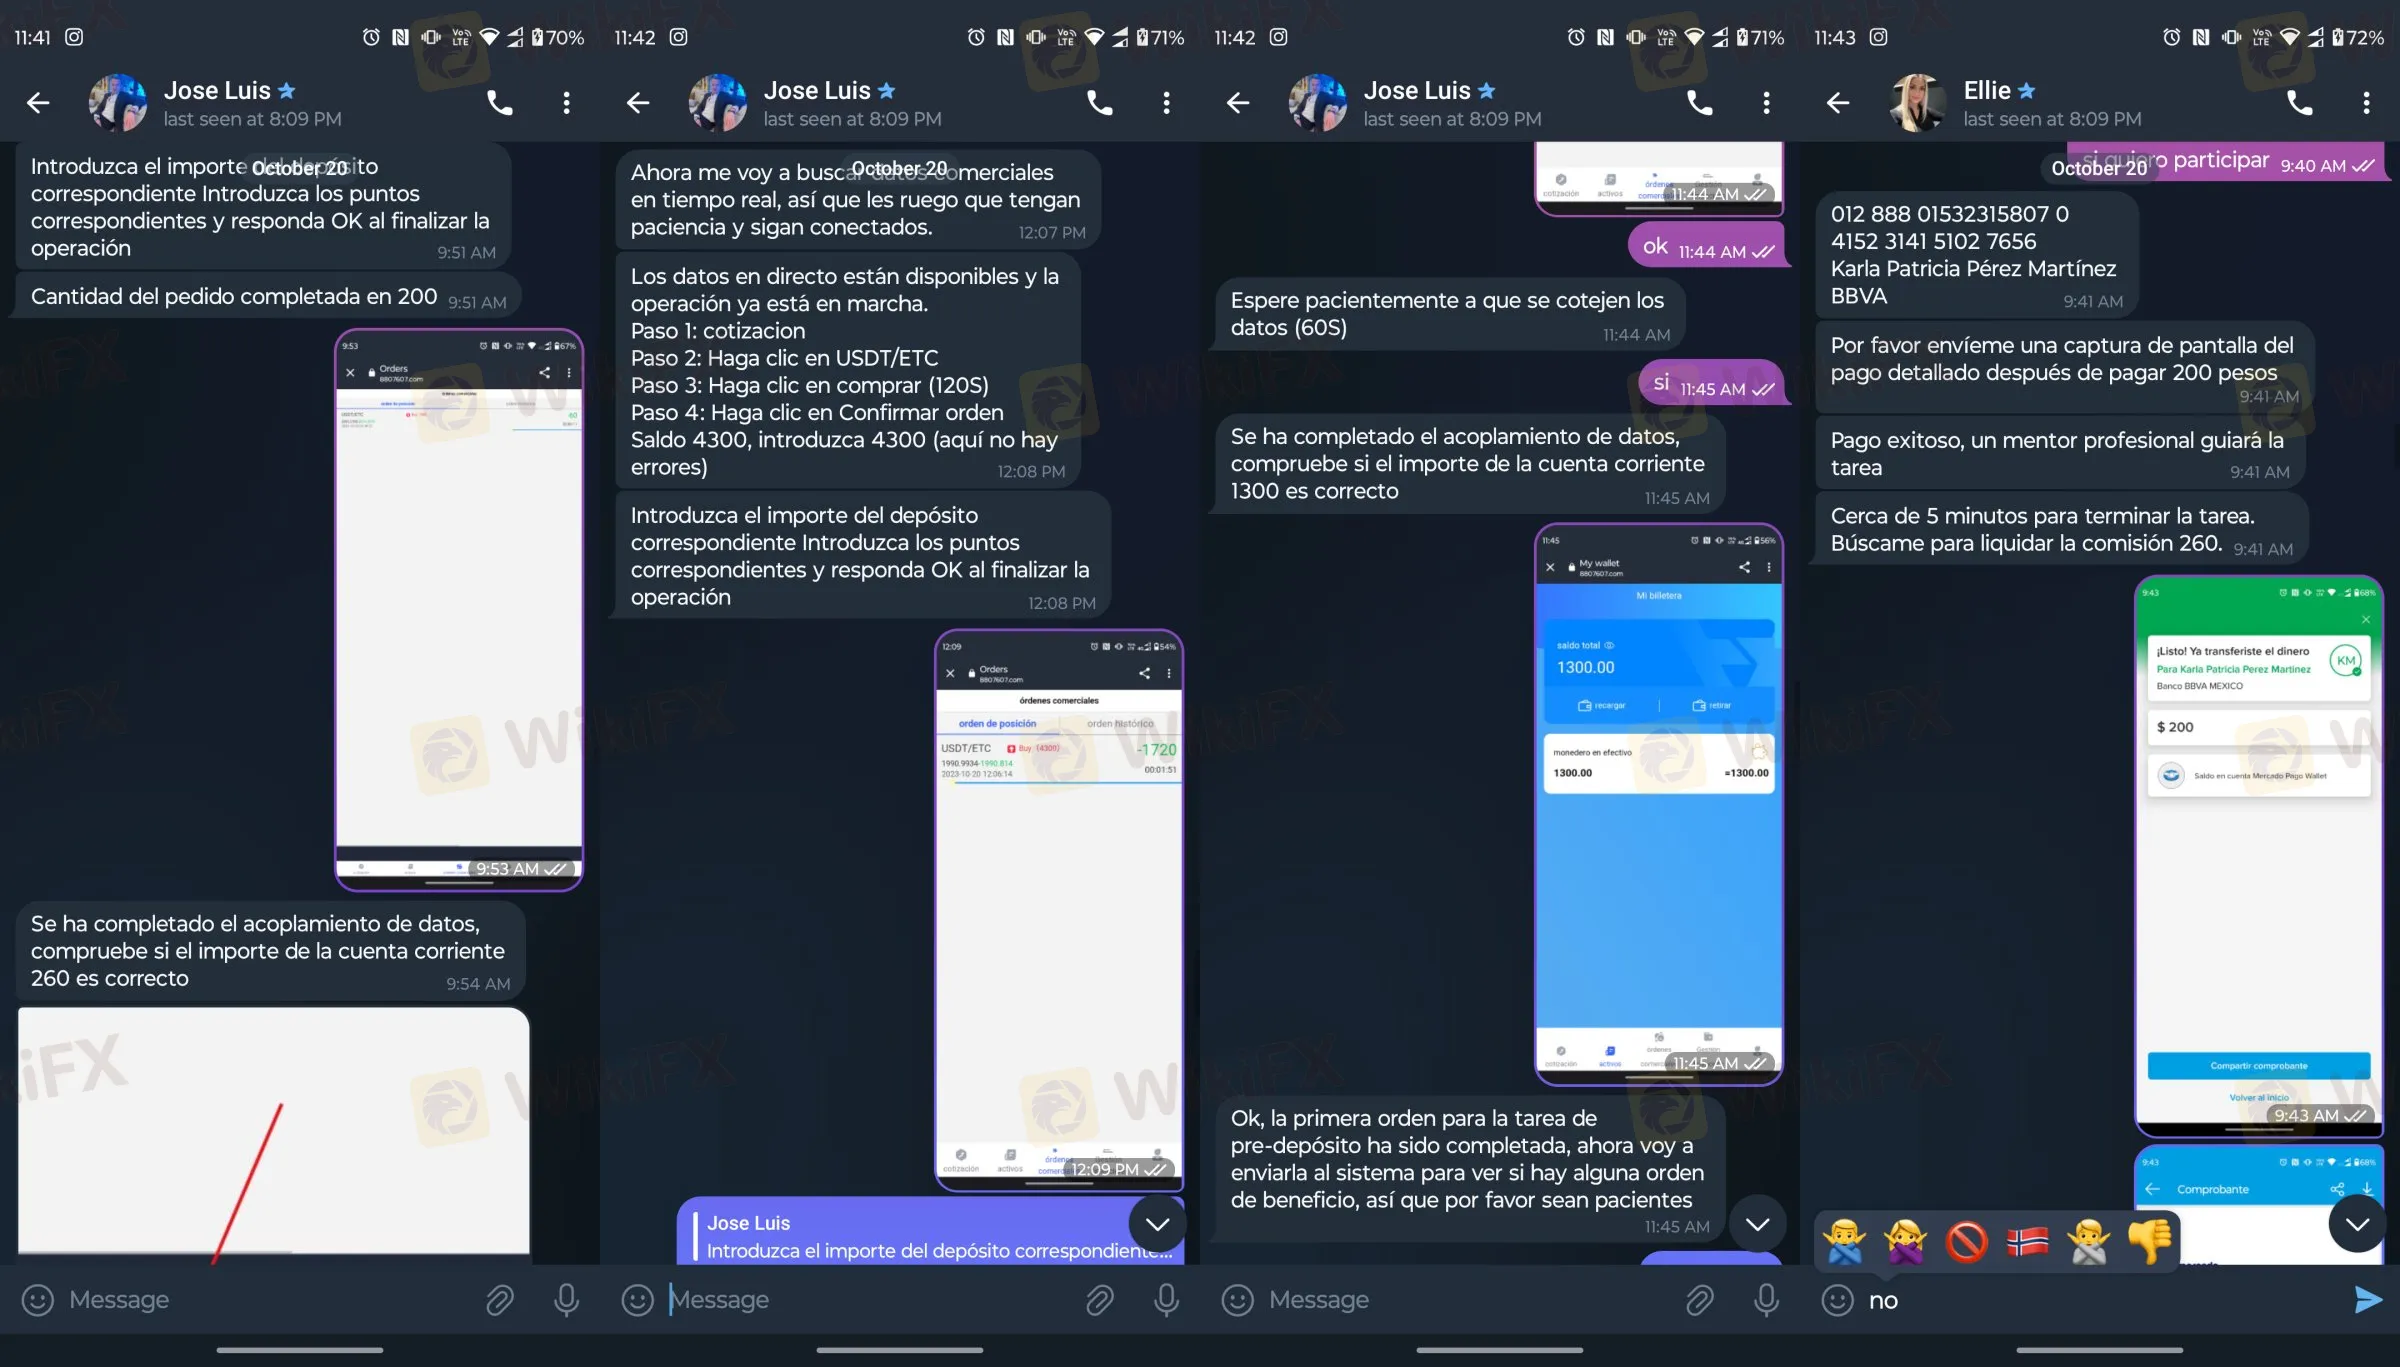Send the typed "no" message to Ellie
The height and width of the screenshot is (1367, 2400).
coord(2368,1299)
